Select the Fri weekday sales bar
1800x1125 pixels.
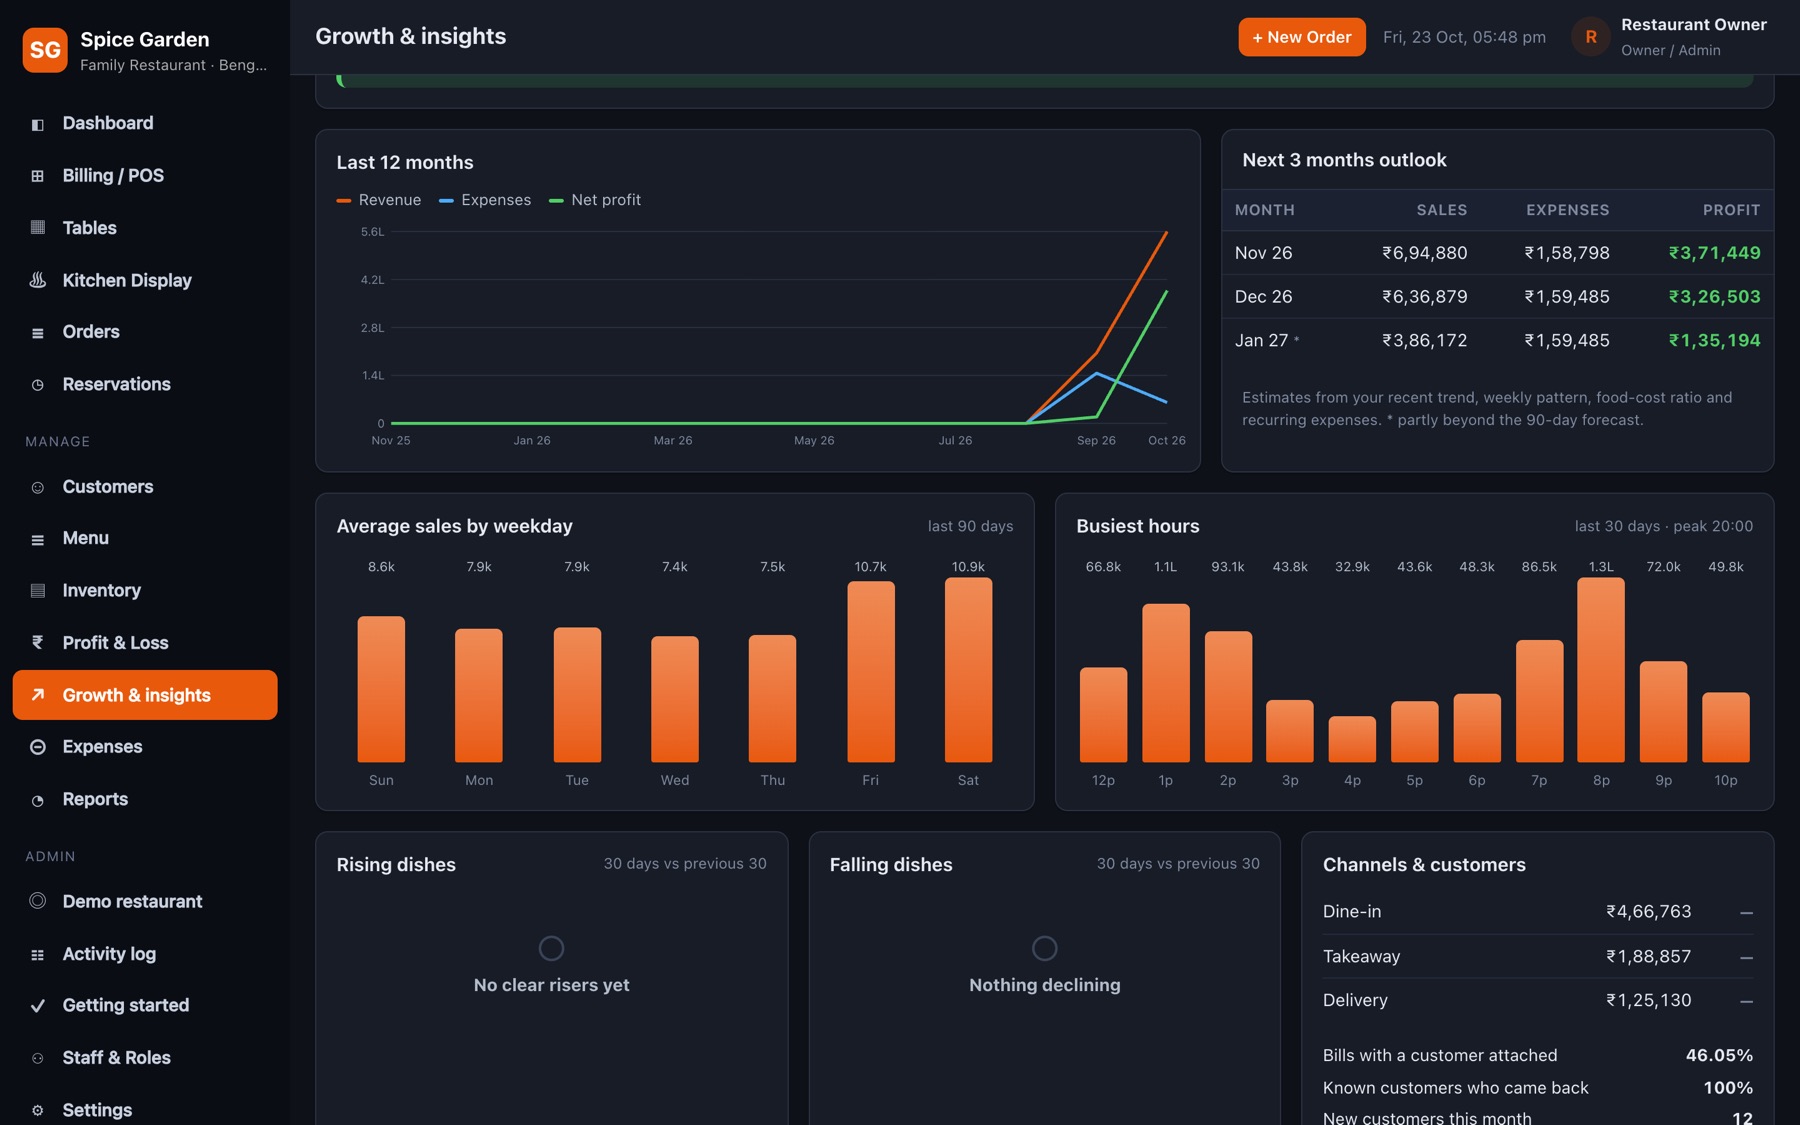(870, 672)
